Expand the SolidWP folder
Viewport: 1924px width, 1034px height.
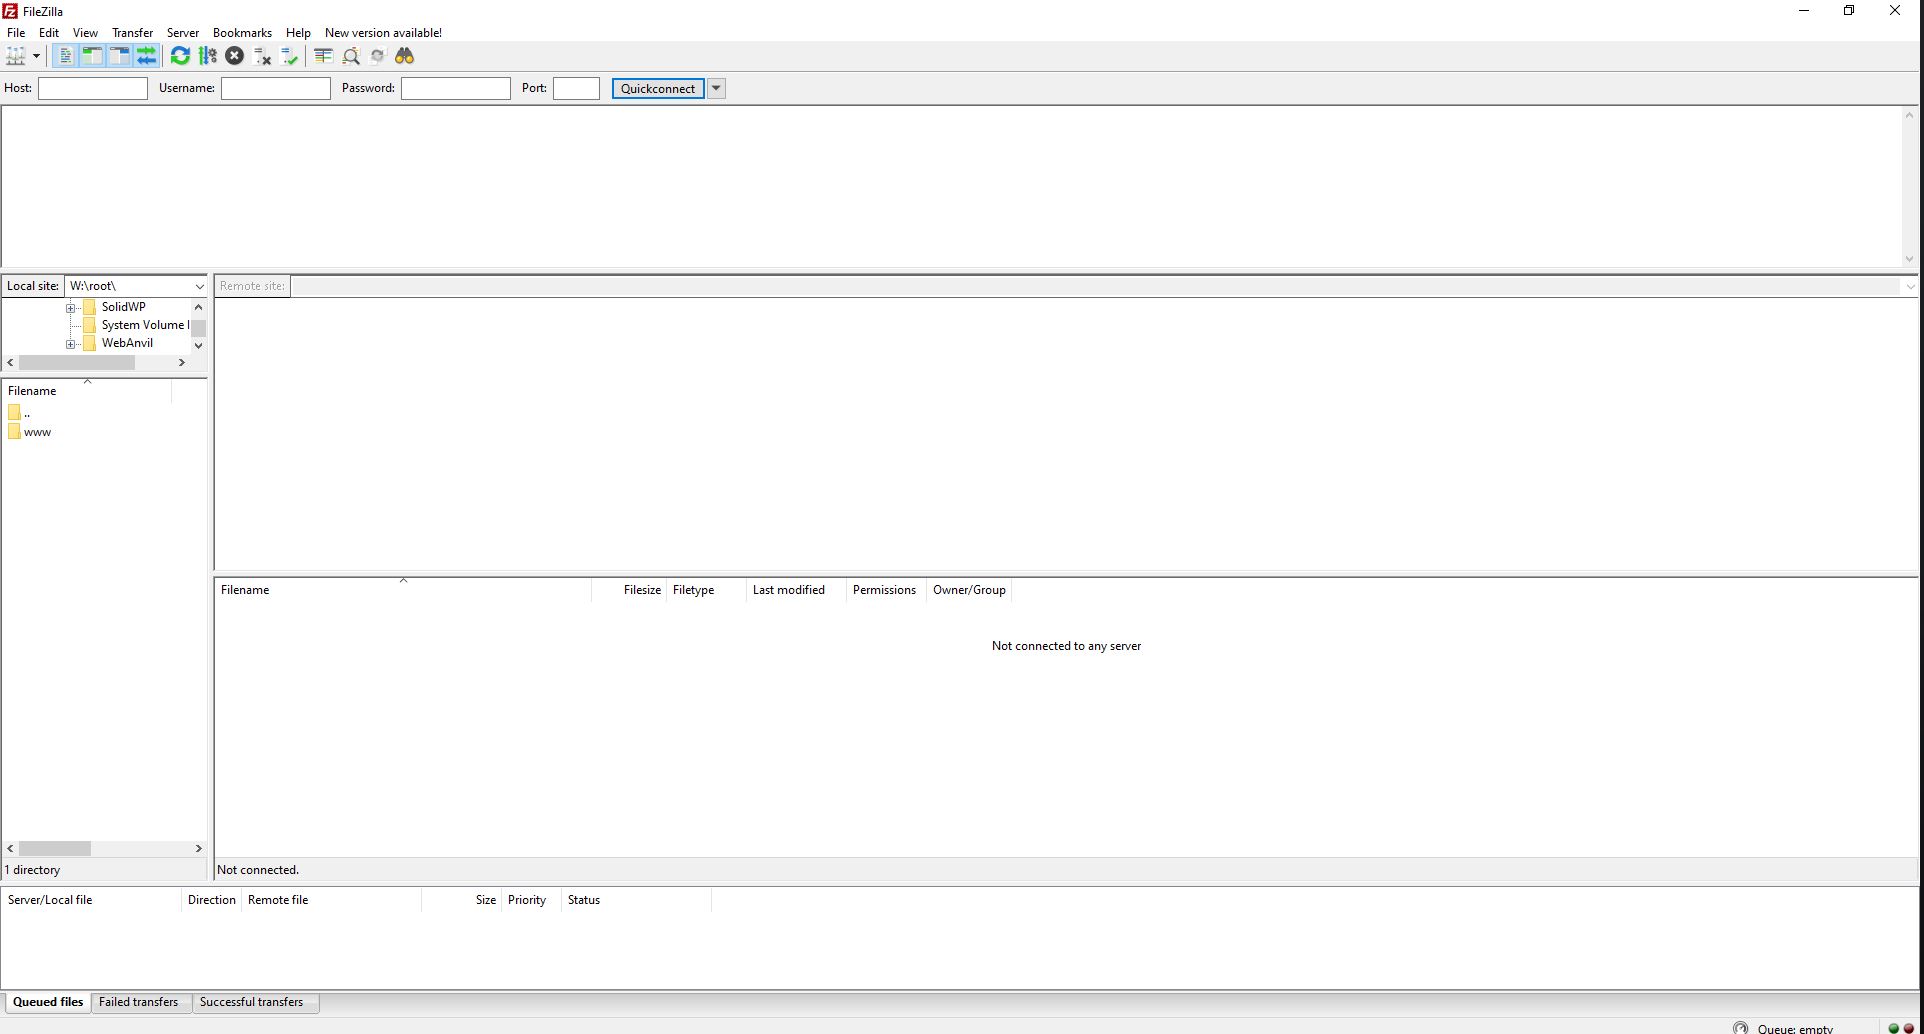[70, 307]
